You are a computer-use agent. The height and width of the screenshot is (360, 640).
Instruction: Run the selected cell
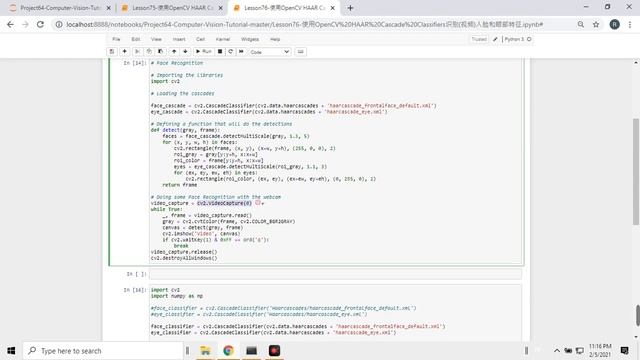(x=203, y=51)
